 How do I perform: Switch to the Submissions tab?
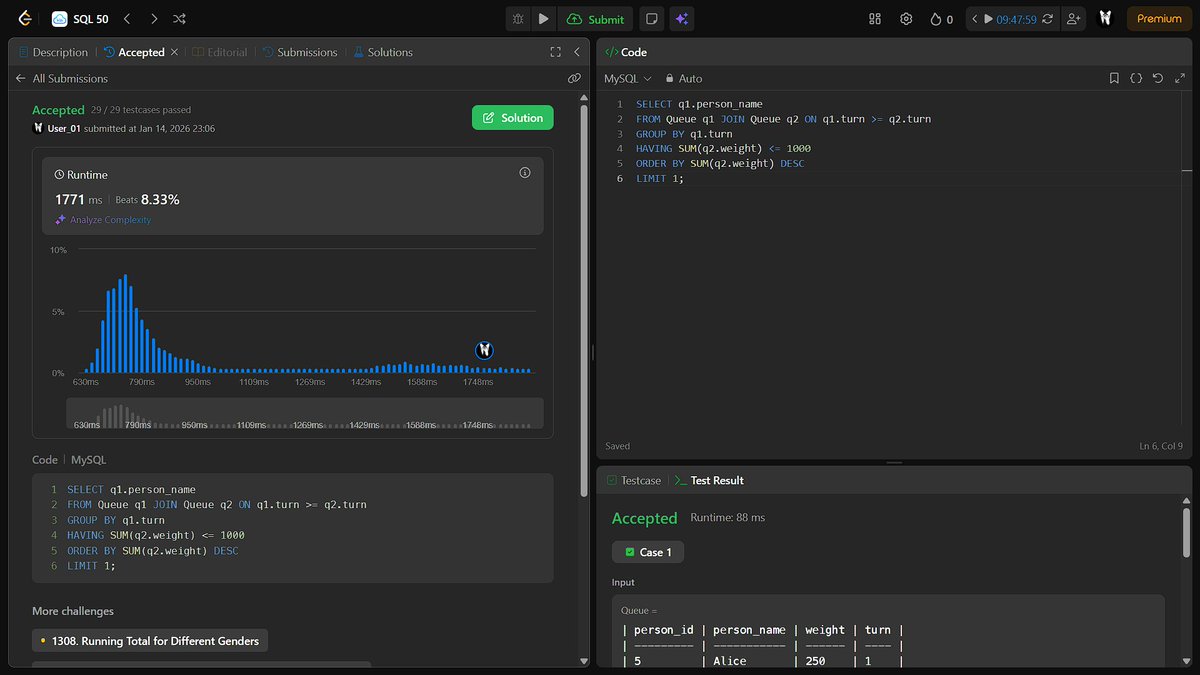[x=300, y=52]
